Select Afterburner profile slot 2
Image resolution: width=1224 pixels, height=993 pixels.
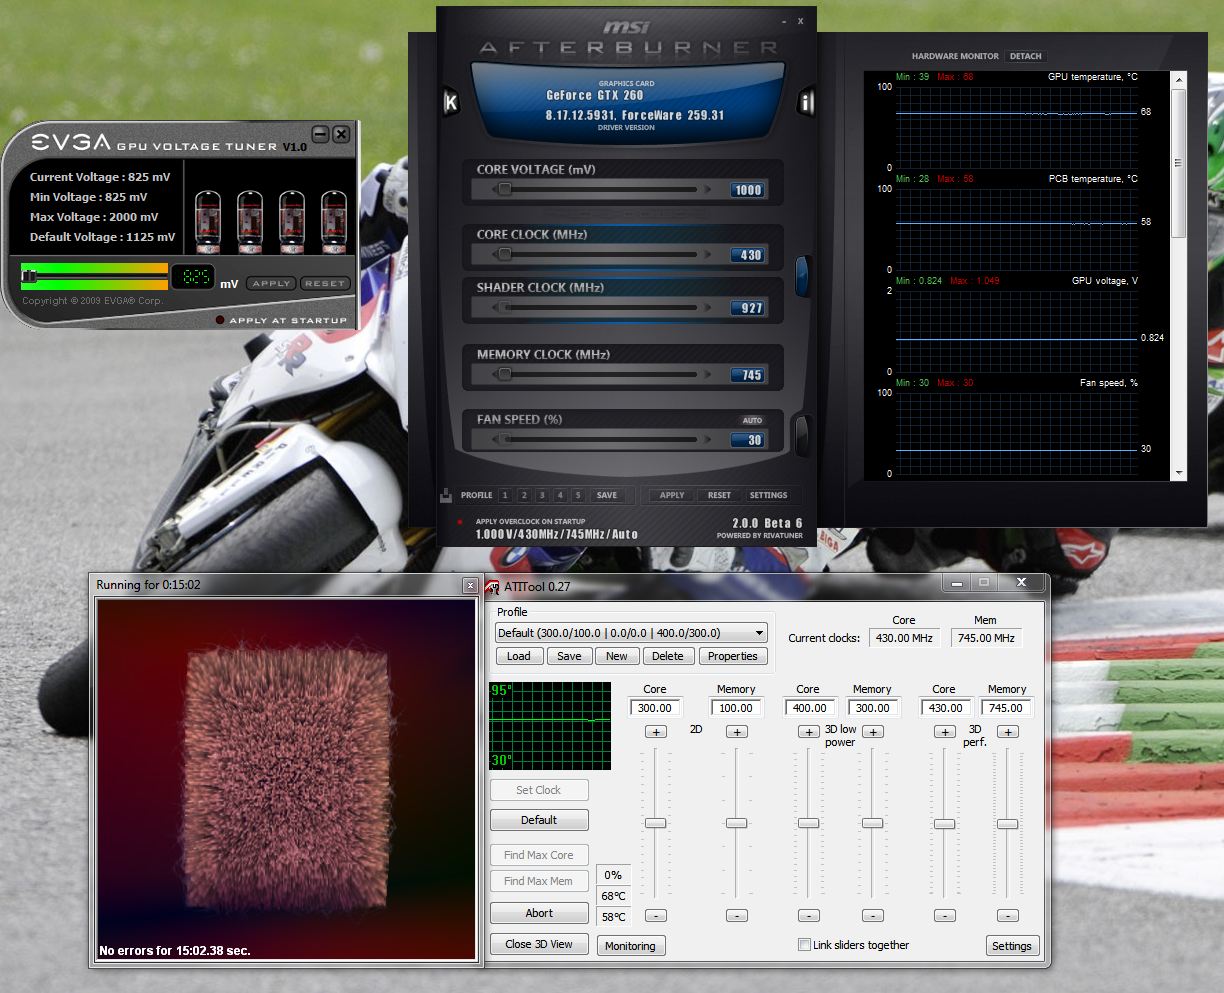coord(524,495)
